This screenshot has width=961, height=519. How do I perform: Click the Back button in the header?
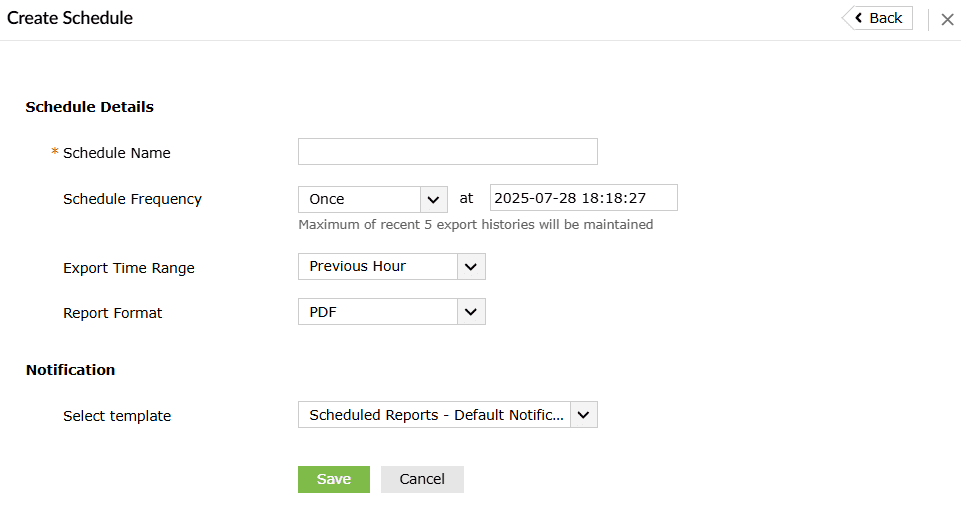(x=878, y=18)
